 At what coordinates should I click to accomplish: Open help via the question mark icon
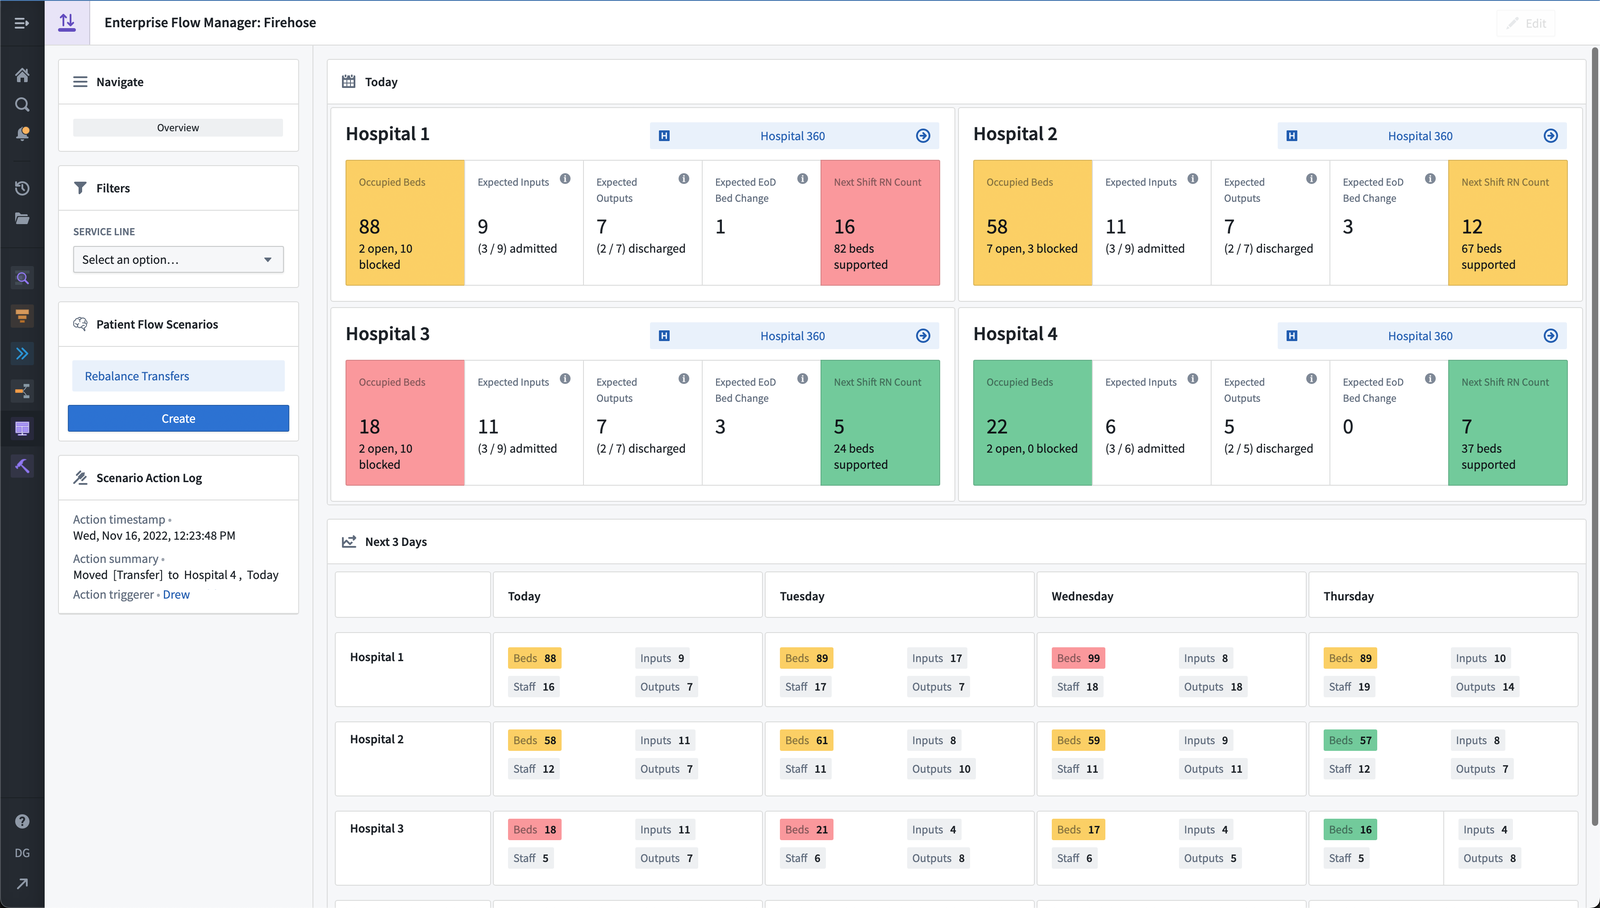pyautogui.click(x=22, y=820)
